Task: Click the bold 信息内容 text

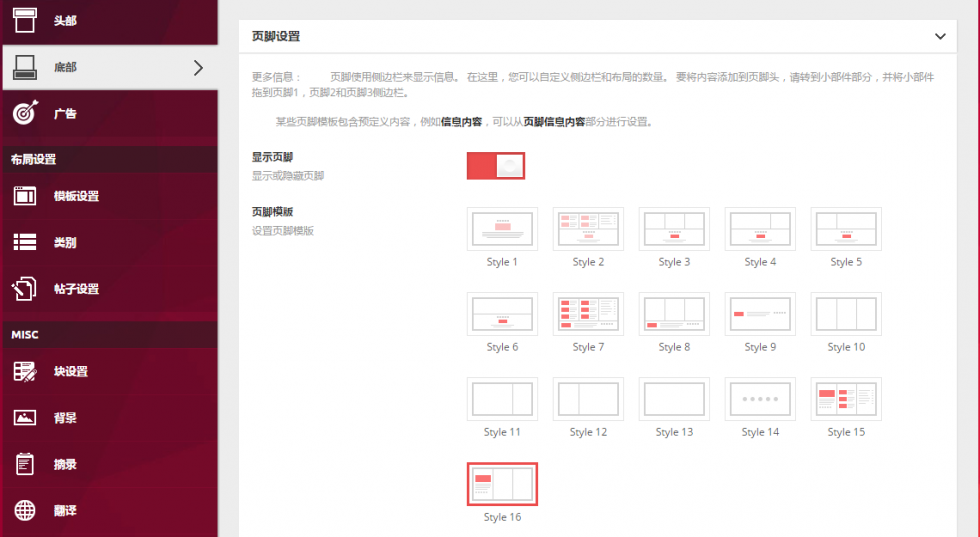Action: (x=461, y=122)
